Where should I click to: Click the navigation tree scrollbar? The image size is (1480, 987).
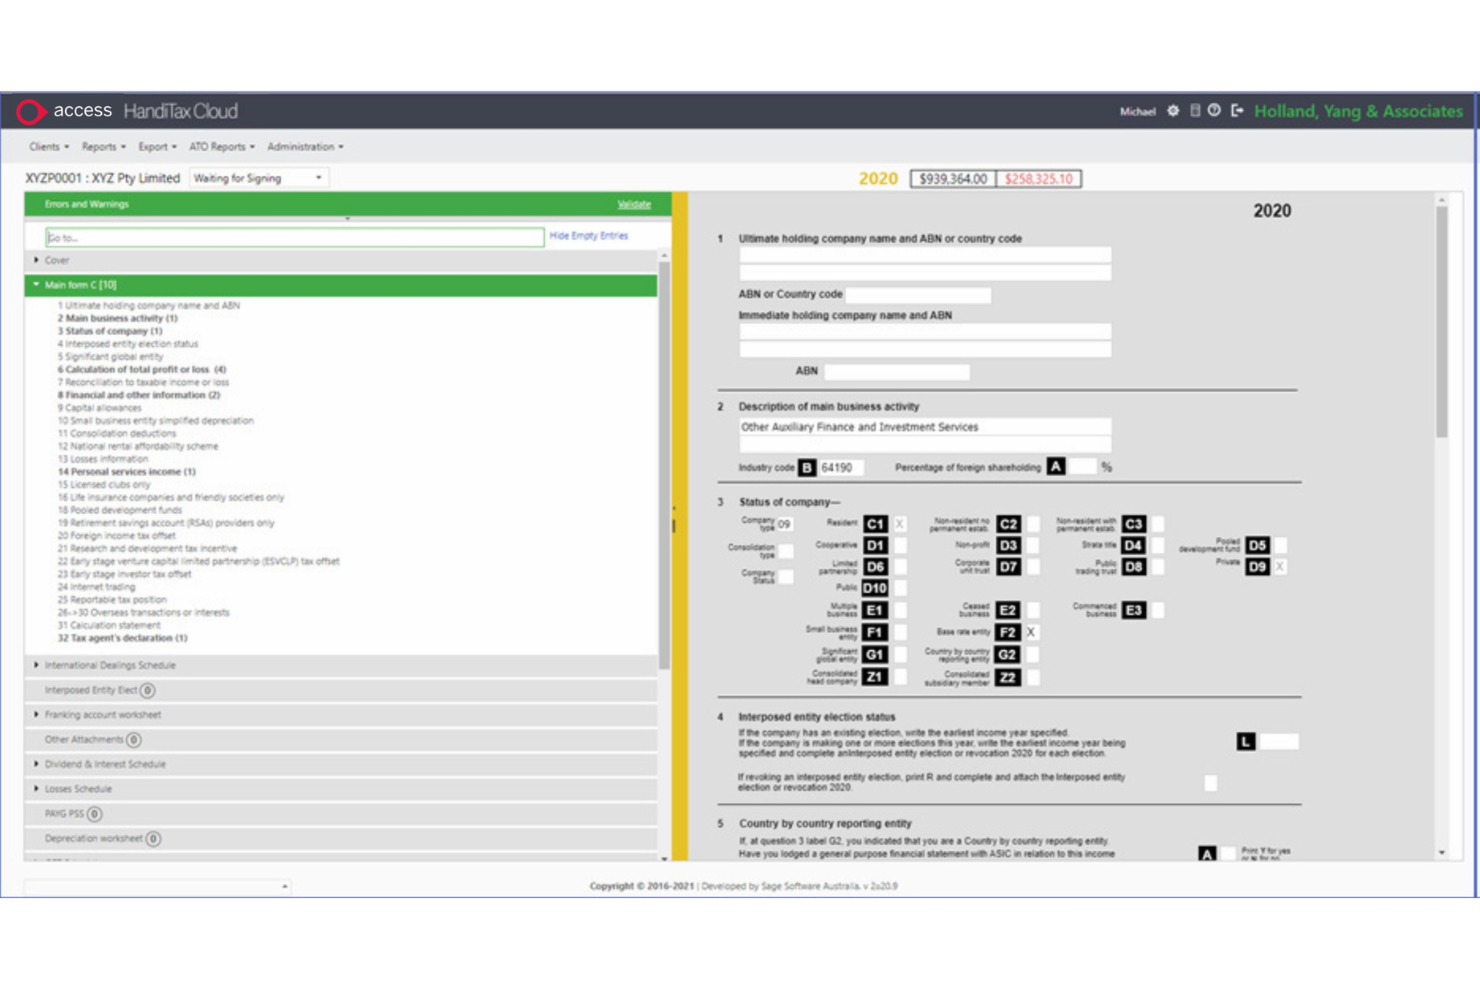[x=664, y=465]
